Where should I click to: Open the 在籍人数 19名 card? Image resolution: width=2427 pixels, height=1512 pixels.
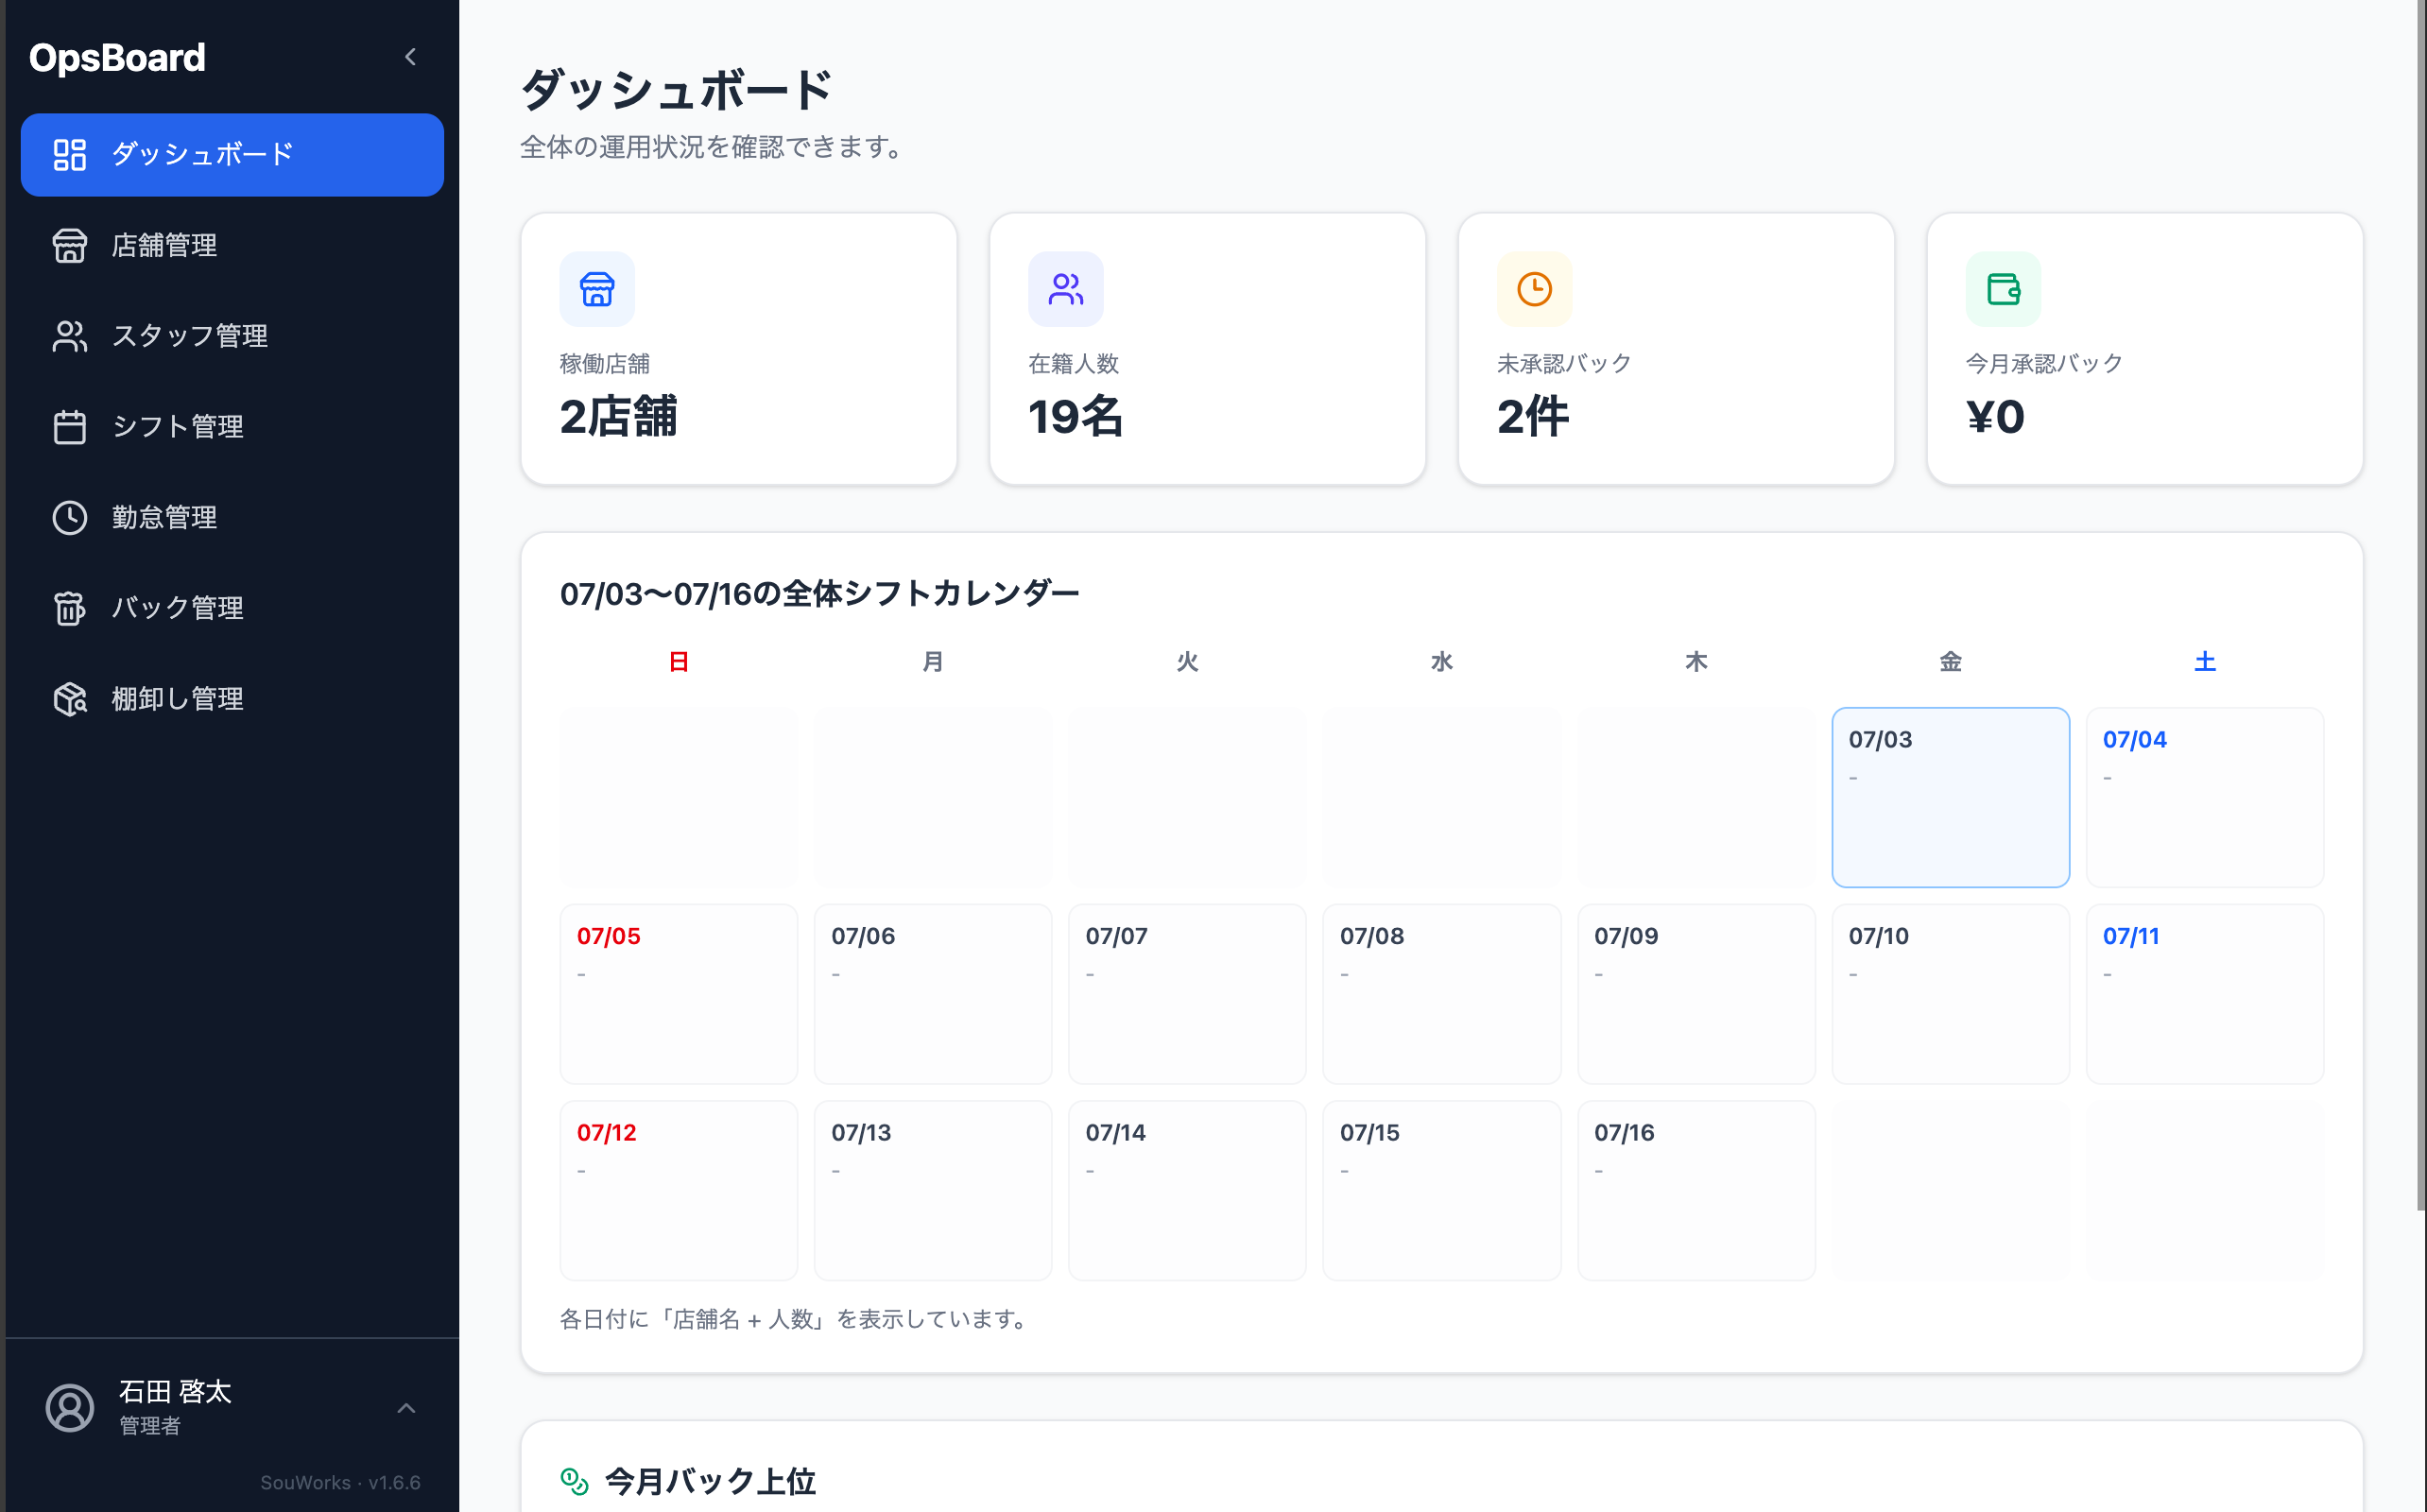click(x=1208, y=349)
